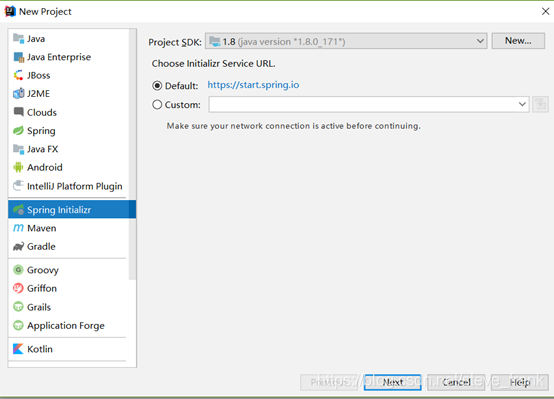Click the IntelliJ Platform Plugin icon

pos(18,186)
